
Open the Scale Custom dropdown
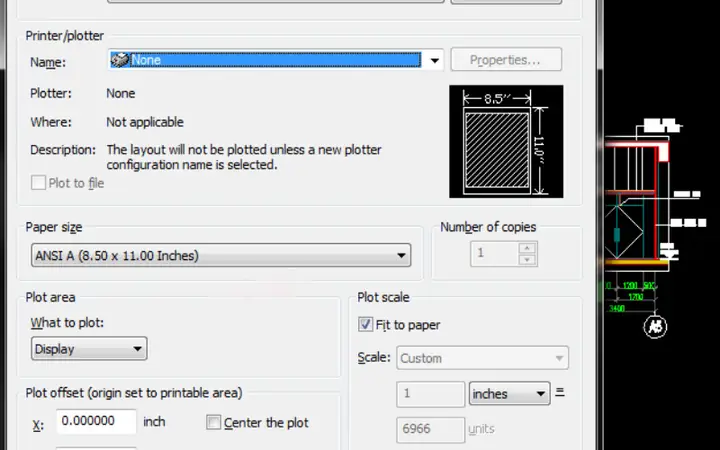(x=483, y=358)
